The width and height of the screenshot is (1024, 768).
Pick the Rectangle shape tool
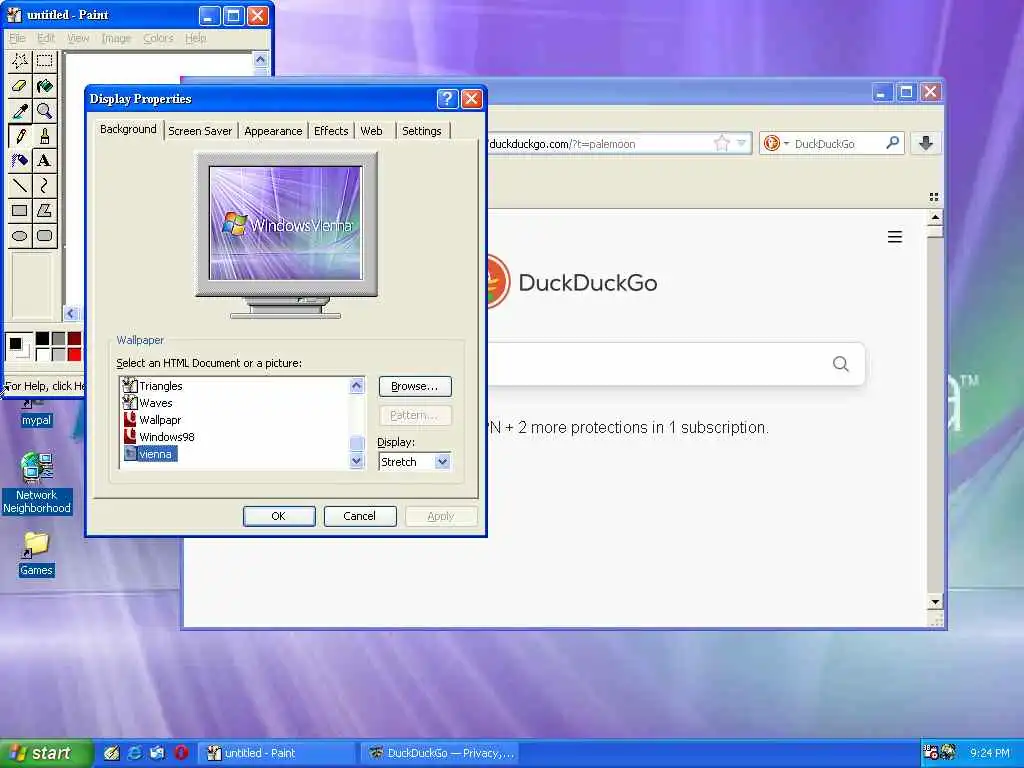tap(20, 210)
